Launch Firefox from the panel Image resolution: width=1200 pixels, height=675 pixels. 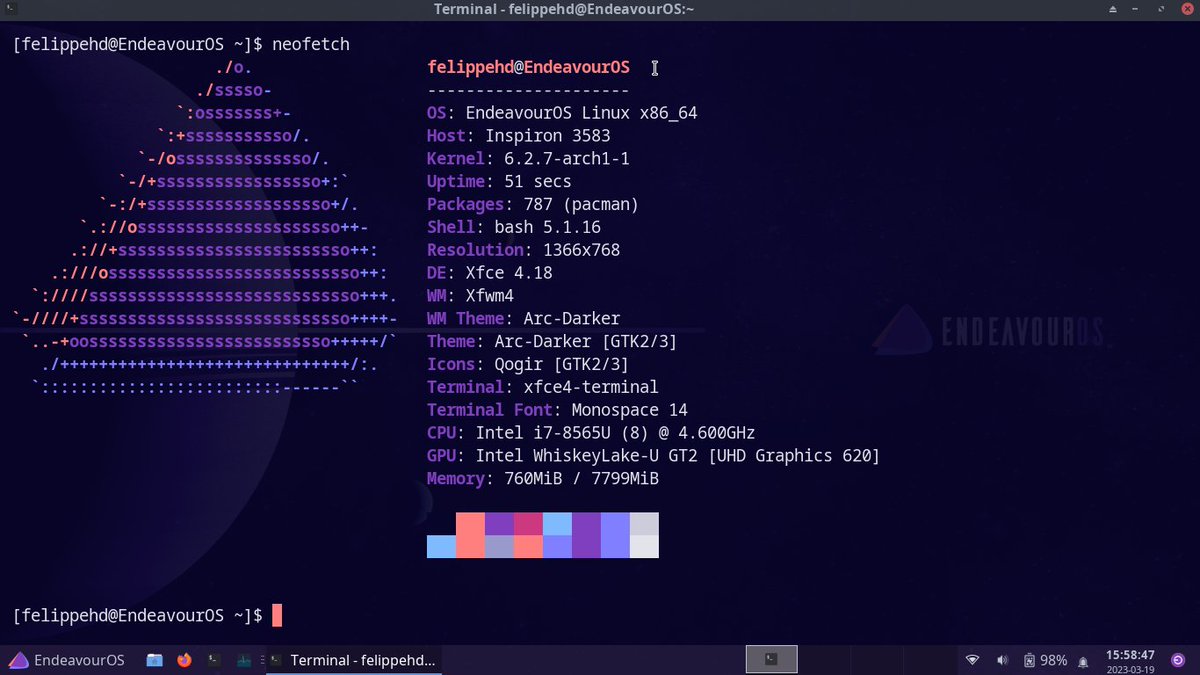[x=184, y=660]
